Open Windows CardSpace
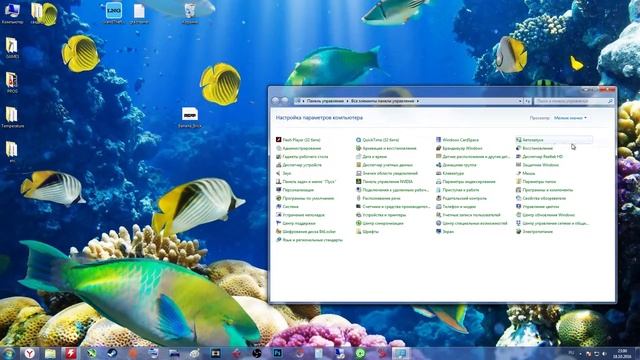This screenshot has height=360, width=640. pos(458,140)
